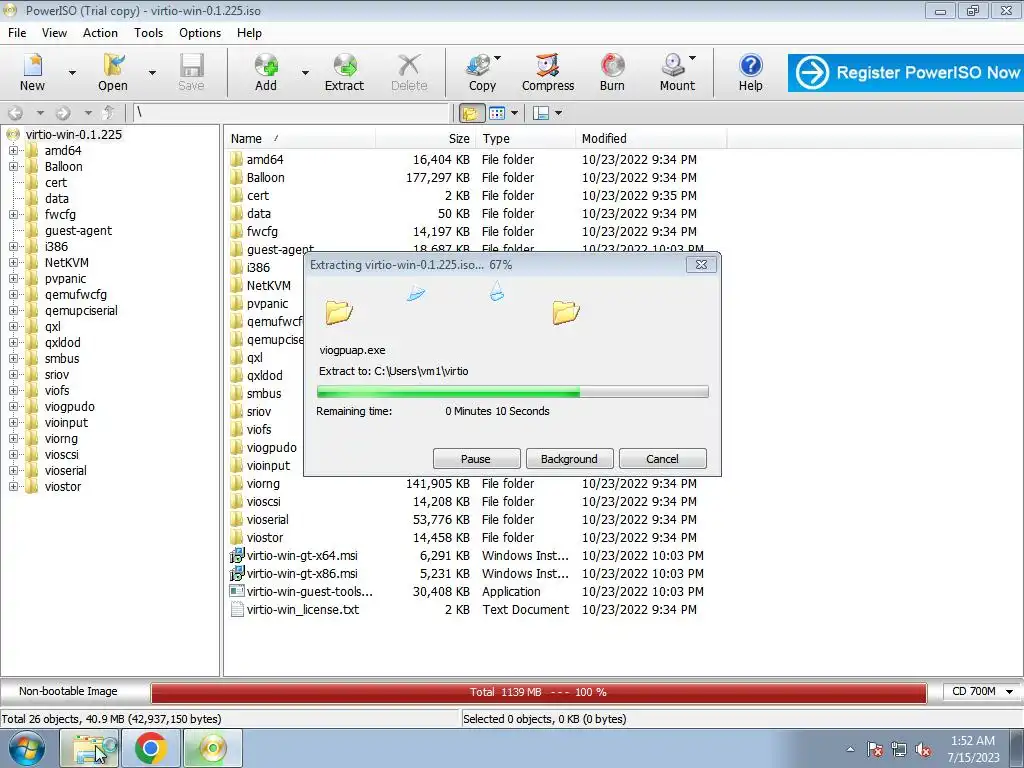
Task: Click the extraction progress bar
Action: click(x=513, y=392)
